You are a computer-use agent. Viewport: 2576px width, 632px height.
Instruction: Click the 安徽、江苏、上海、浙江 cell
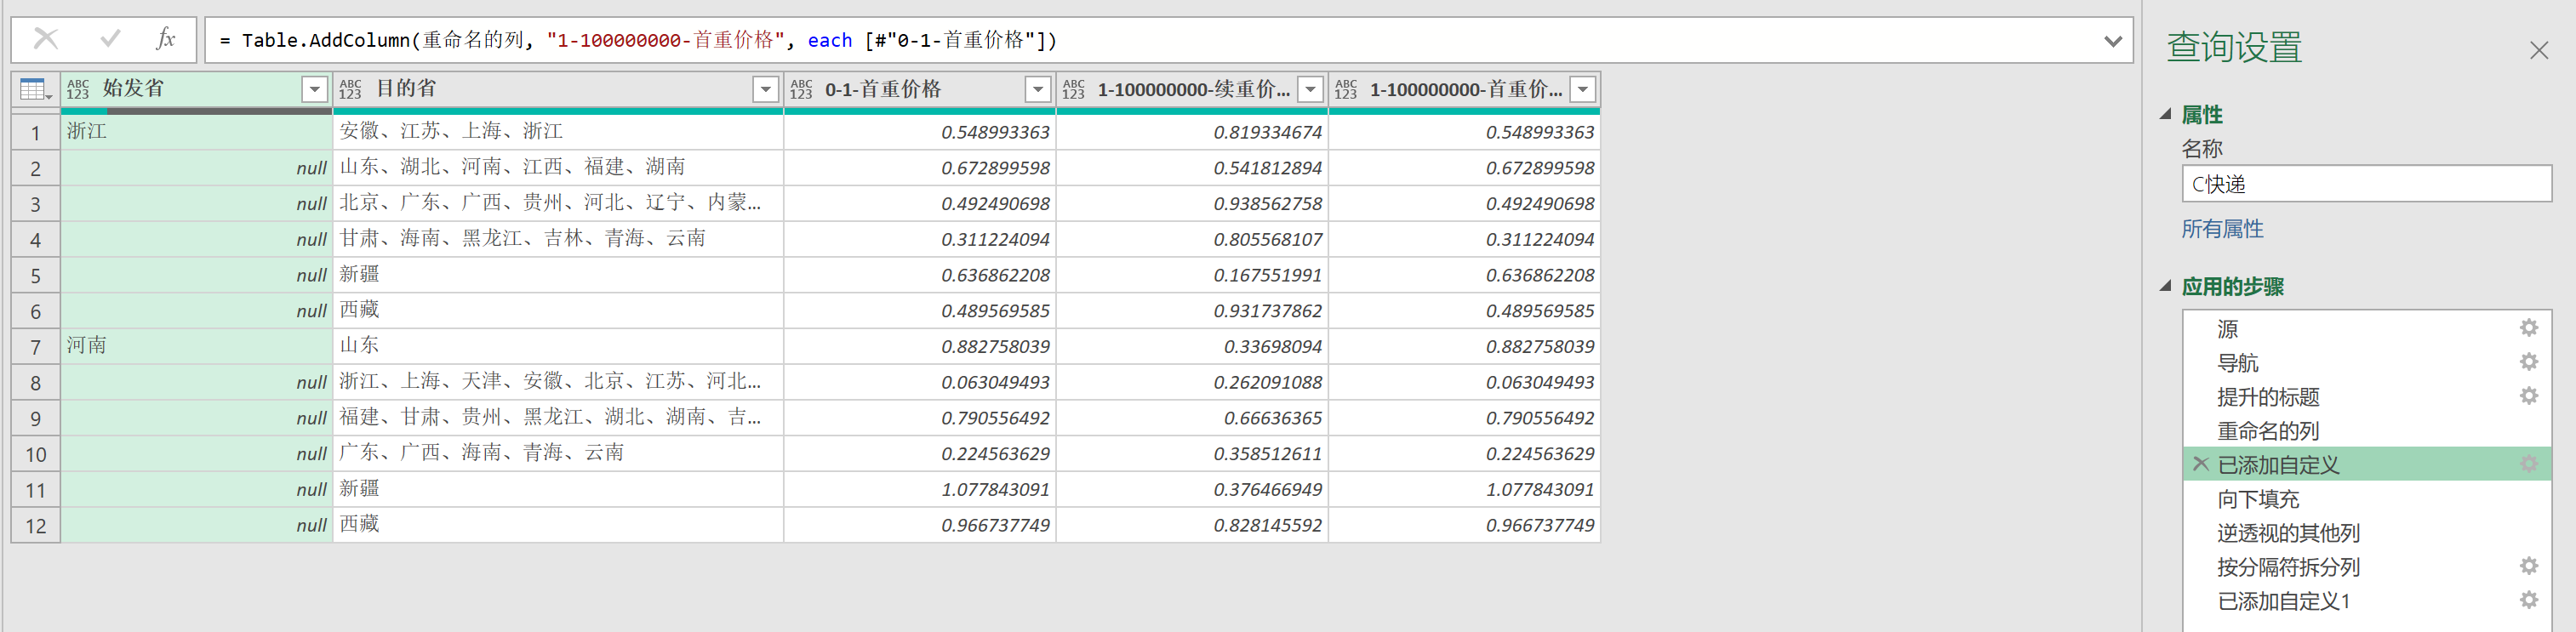coord(558,132)
